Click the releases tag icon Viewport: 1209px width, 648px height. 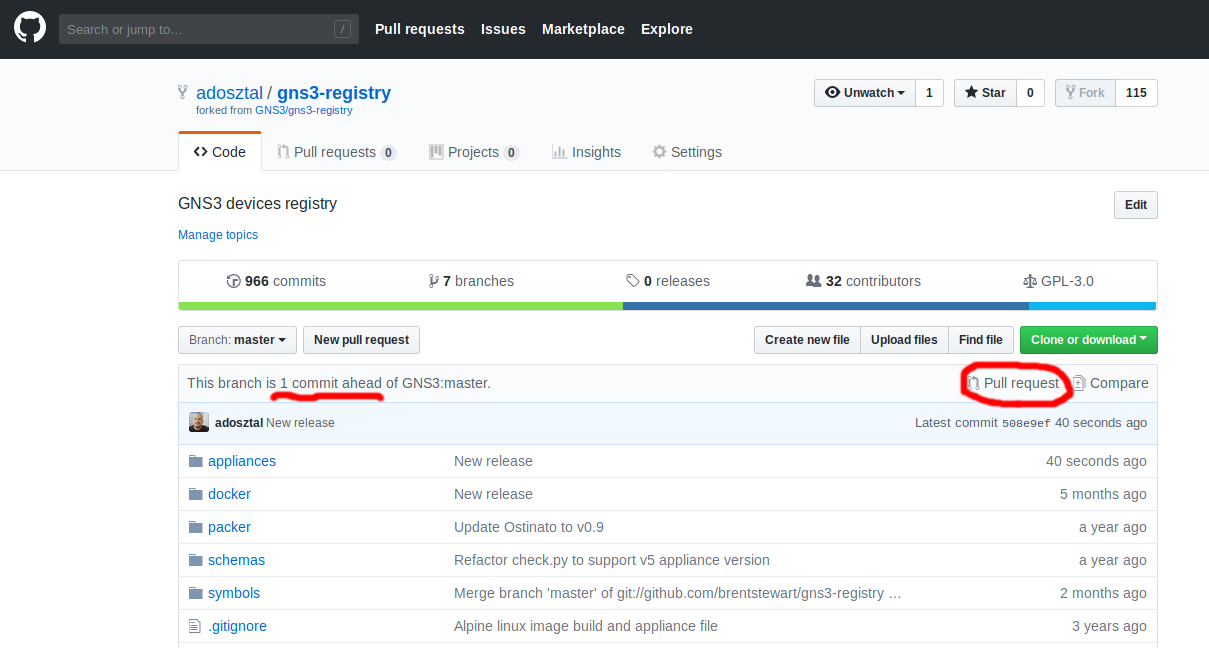[631, 281]
